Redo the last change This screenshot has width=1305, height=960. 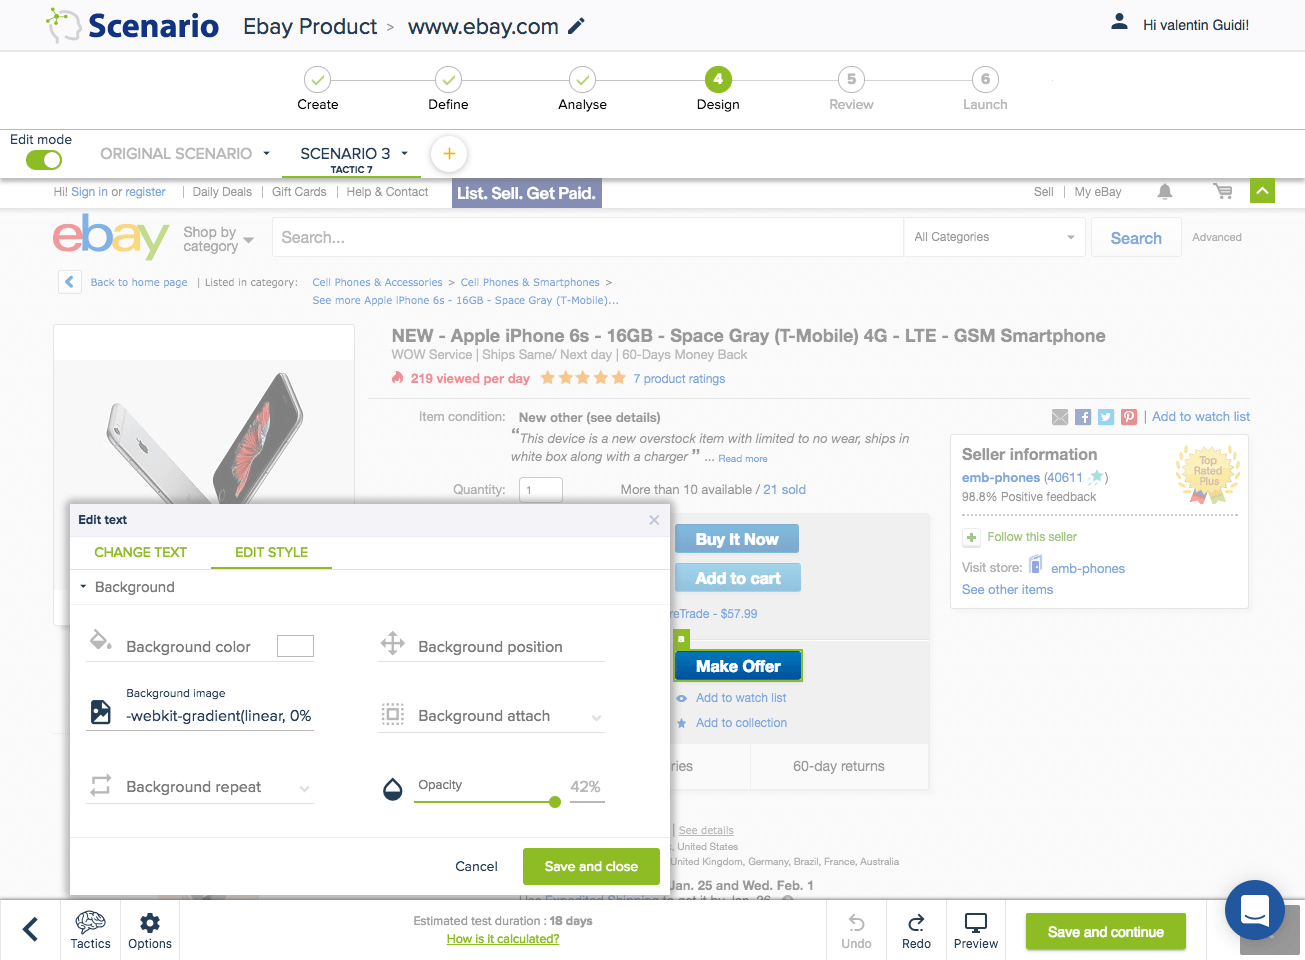tap(916, 930)
